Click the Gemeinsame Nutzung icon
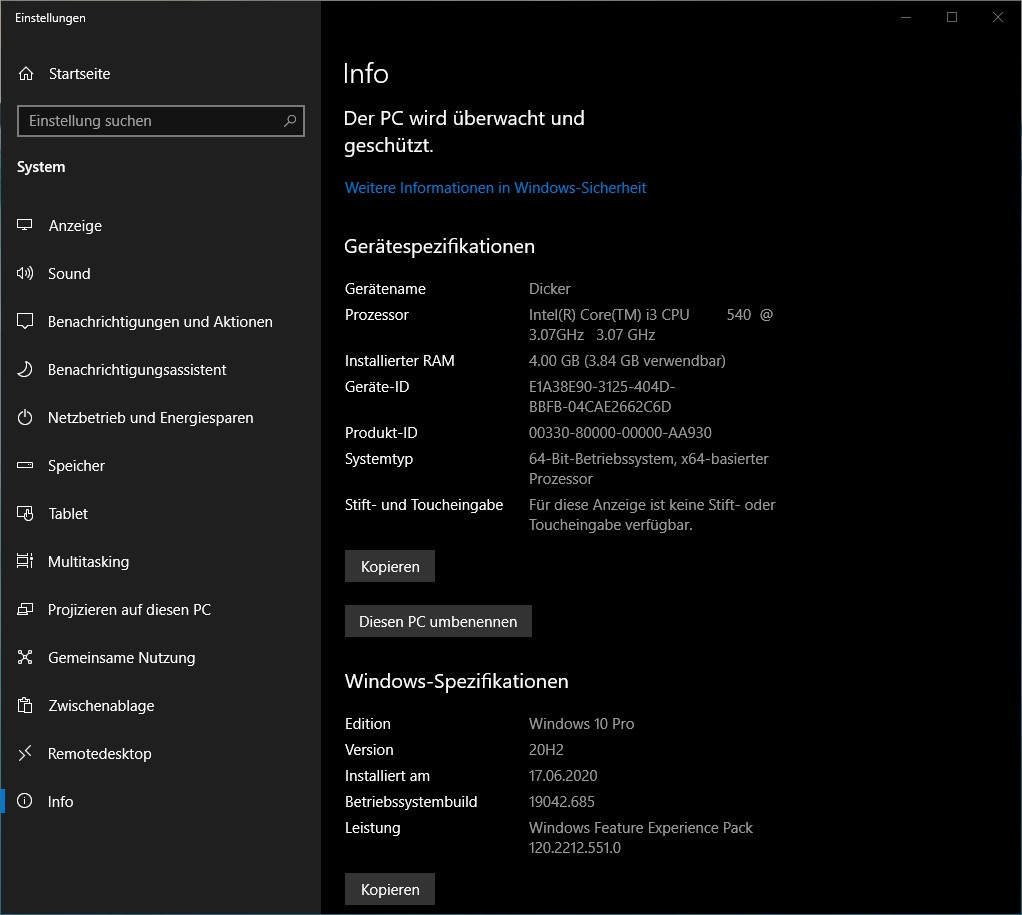 tap(25, 657)
